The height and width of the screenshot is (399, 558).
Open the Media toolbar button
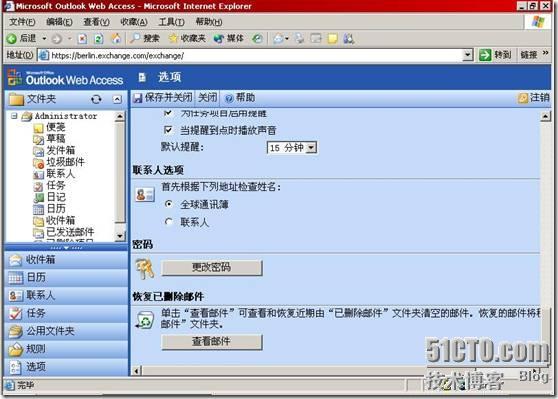pyautogui.click(x=228, y=38)
